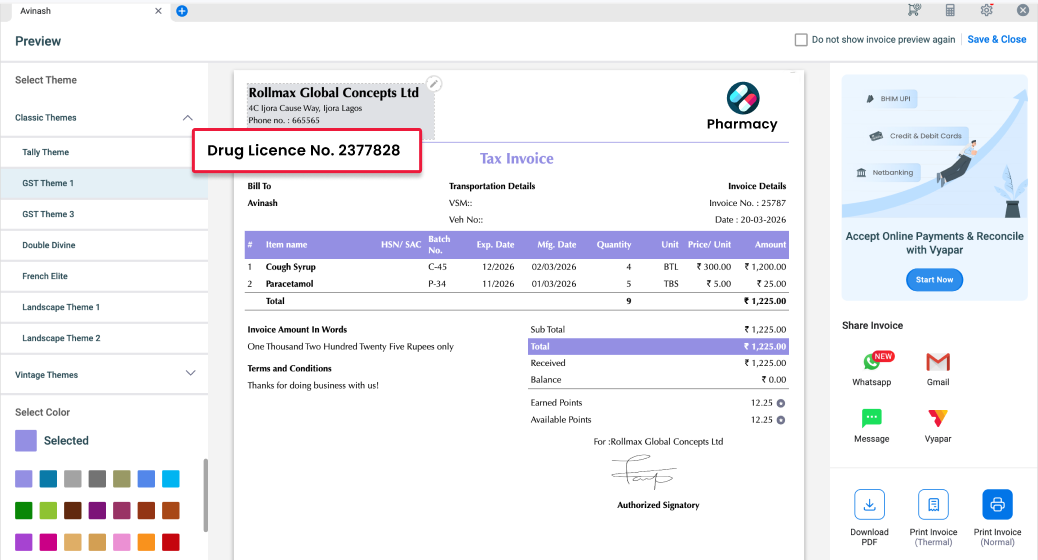Click Invoice No. : 25787 text
Viewport: 1038px width, 560px height.
click(x=747, y=203)
